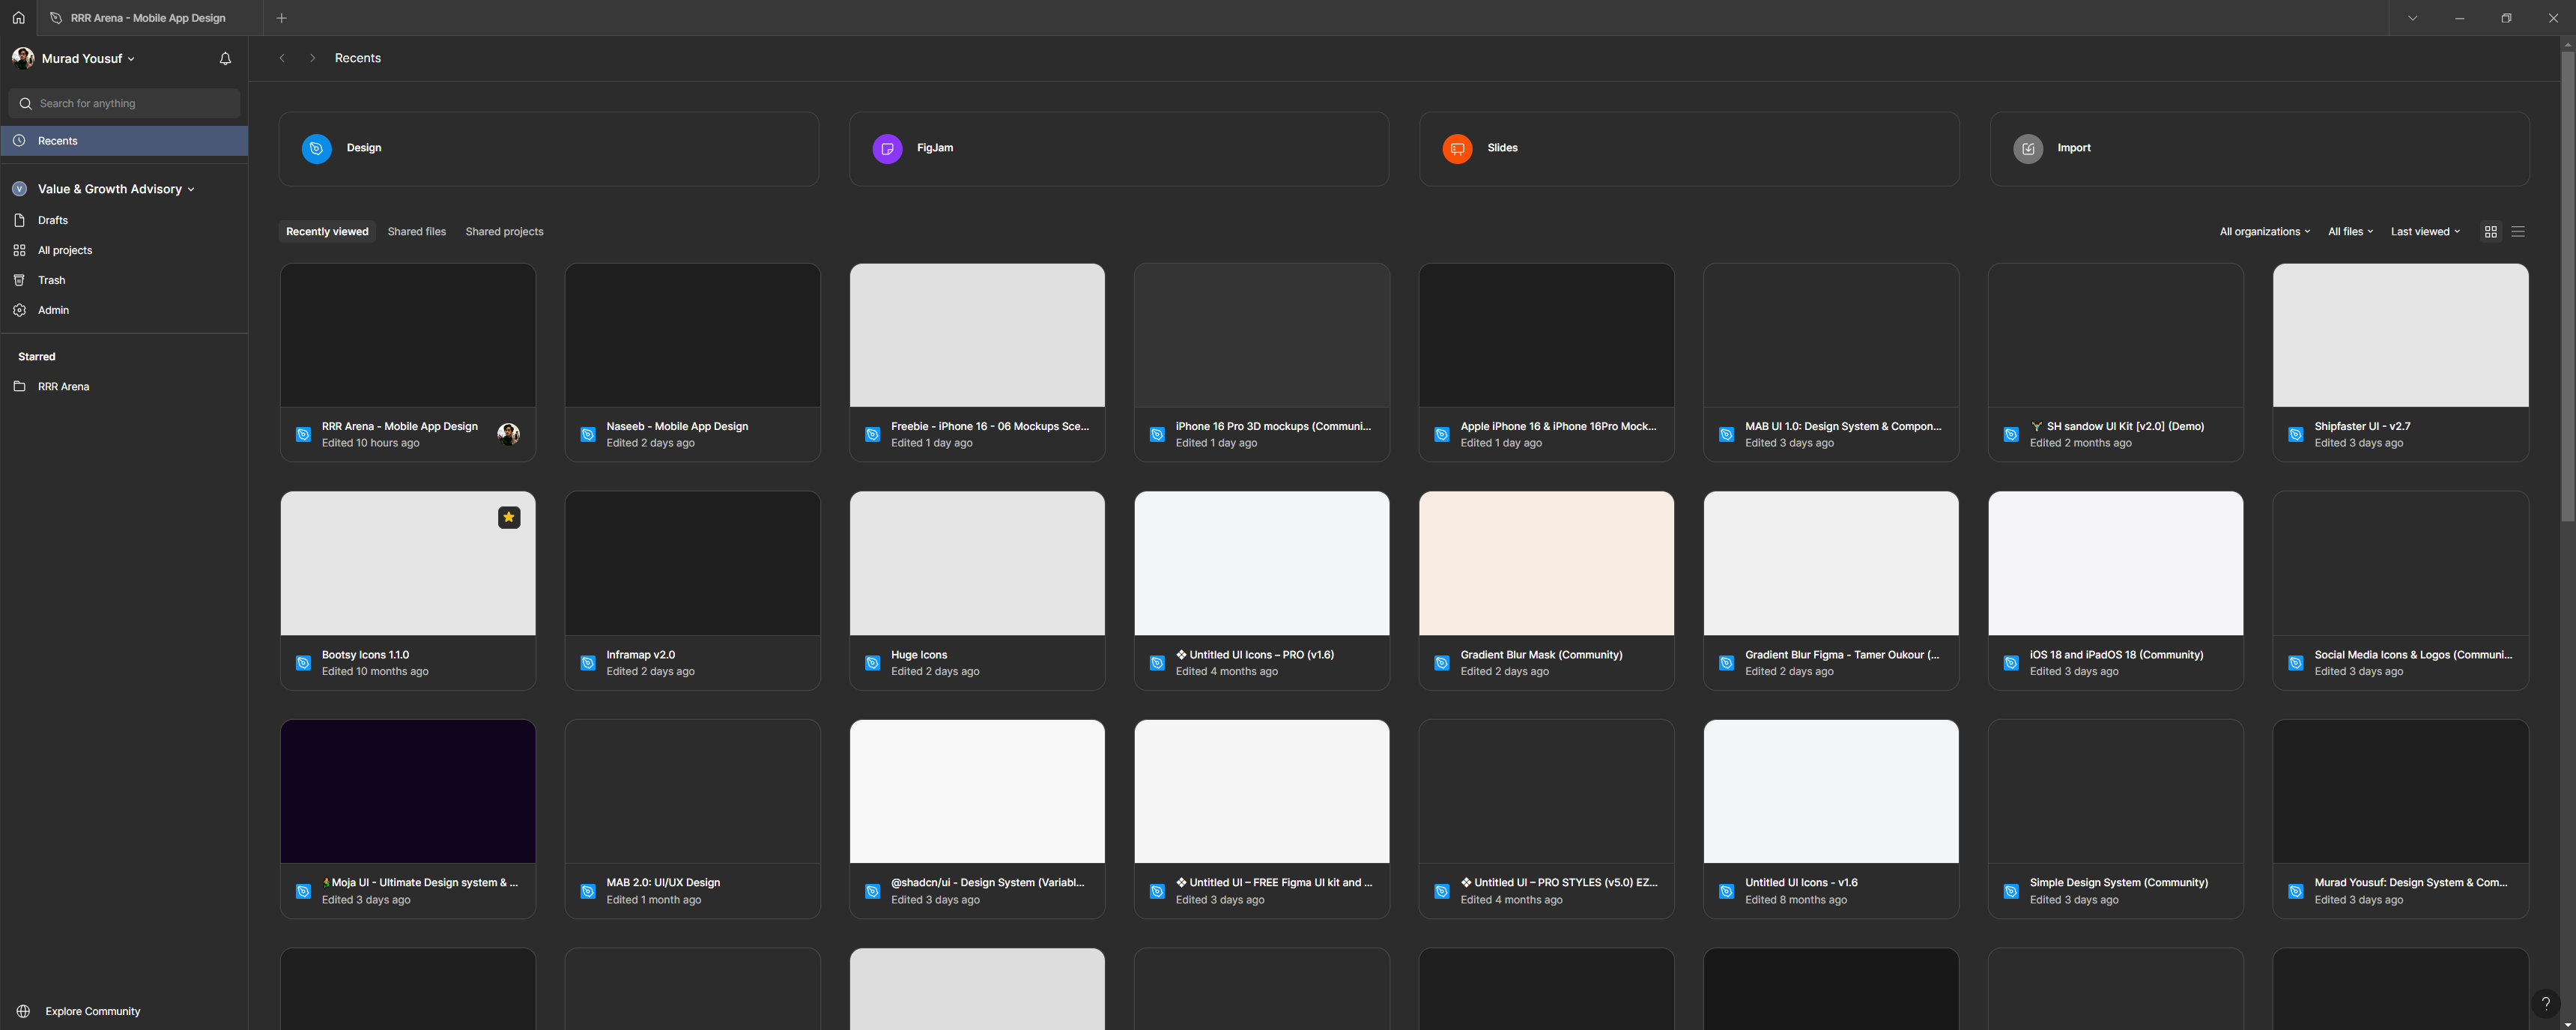This screenshot has width=2576, height=1030.
Task: Click the gray Import icon
Action: pyautogui.click(x=2028, y=149)
